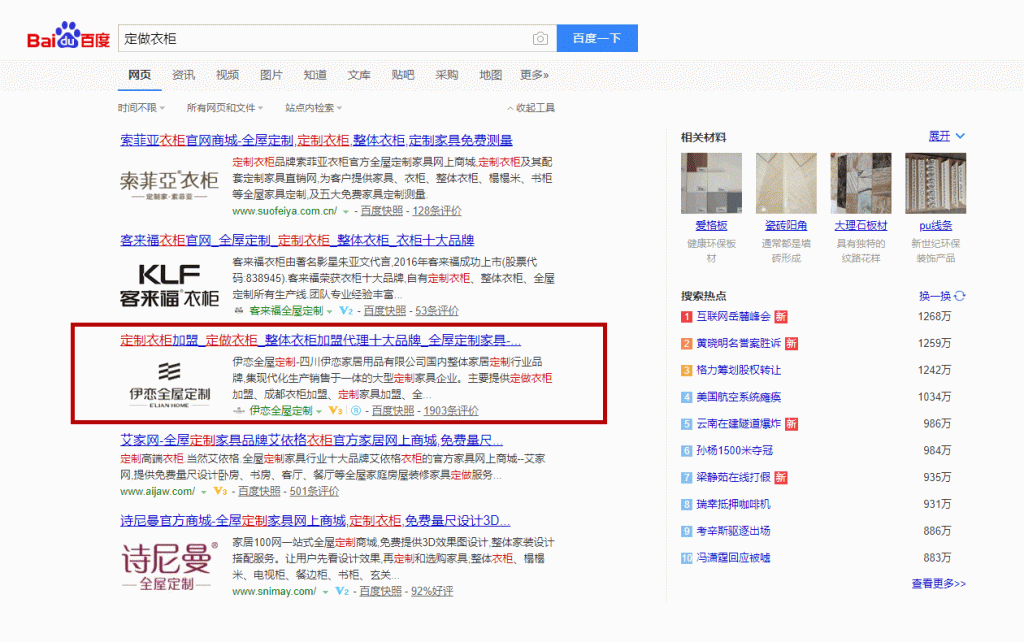Open hot search 孙杨1500米夺冠
The image size is (1024, 642).
(x=735, y=451)
